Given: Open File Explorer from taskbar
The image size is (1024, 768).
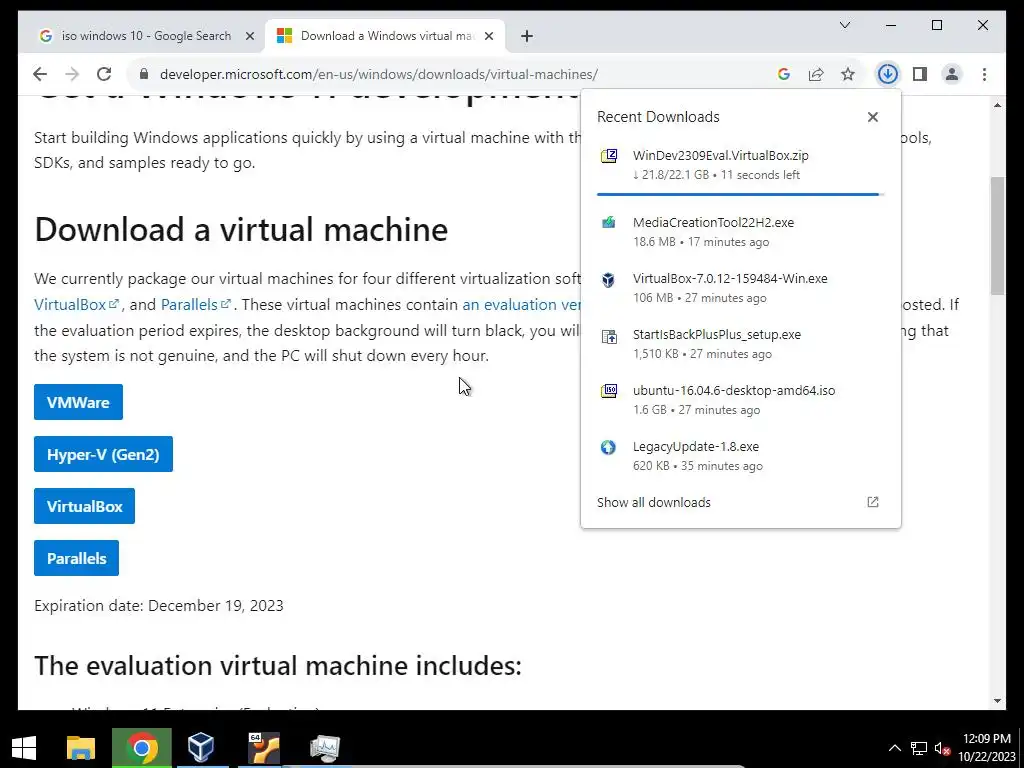Looking at the screenshot, I should pos(82,748).
